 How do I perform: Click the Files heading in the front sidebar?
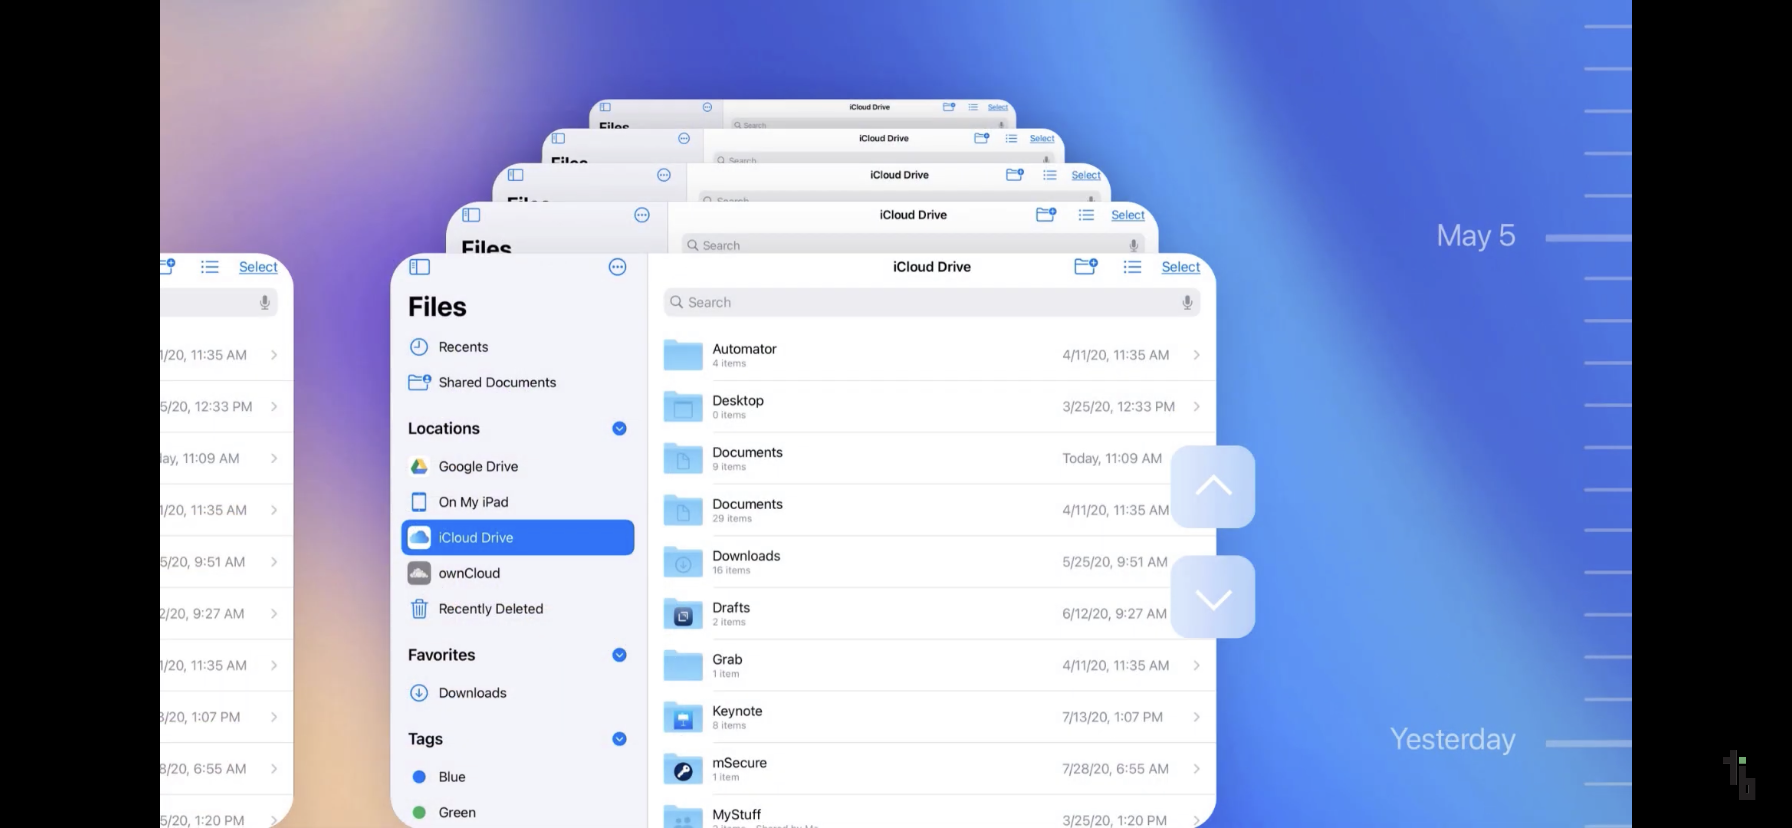pos(437,307)
